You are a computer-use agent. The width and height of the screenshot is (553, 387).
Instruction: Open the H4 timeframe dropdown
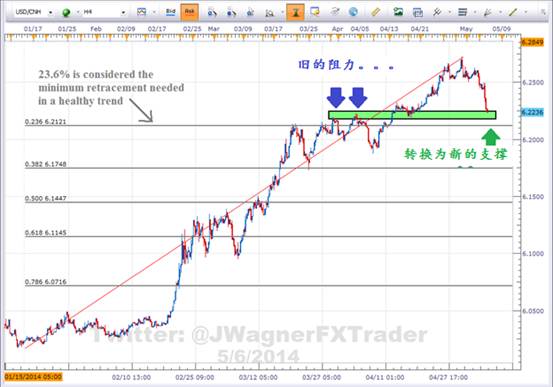(x=123, y=12)
